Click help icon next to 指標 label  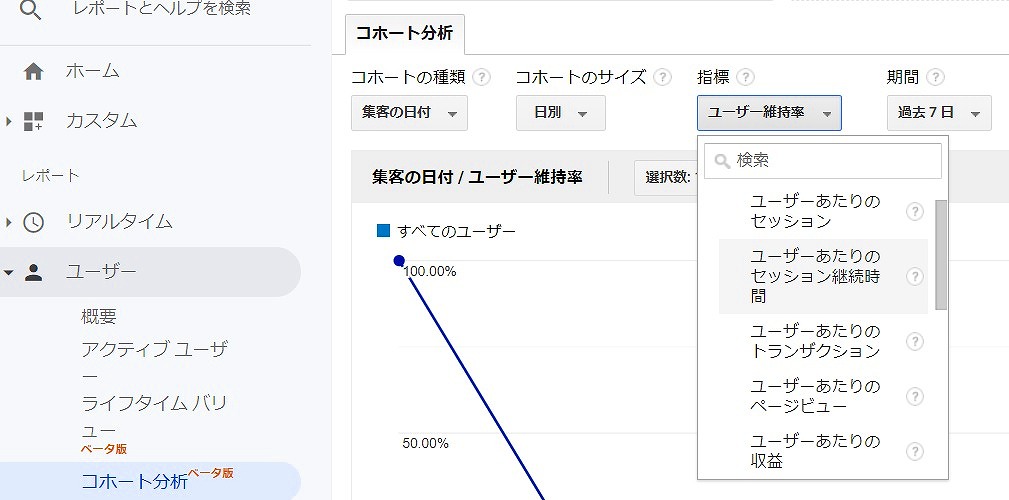[745, 77]
